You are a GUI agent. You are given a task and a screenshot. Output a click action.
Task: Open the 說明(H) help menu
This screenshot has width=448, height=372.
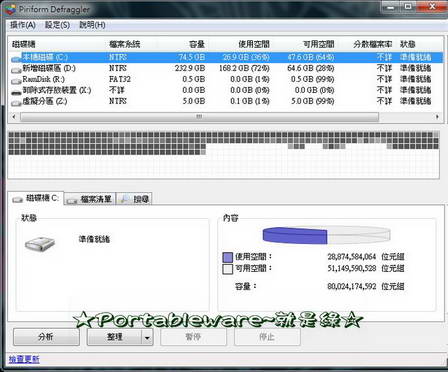[92, 25]
